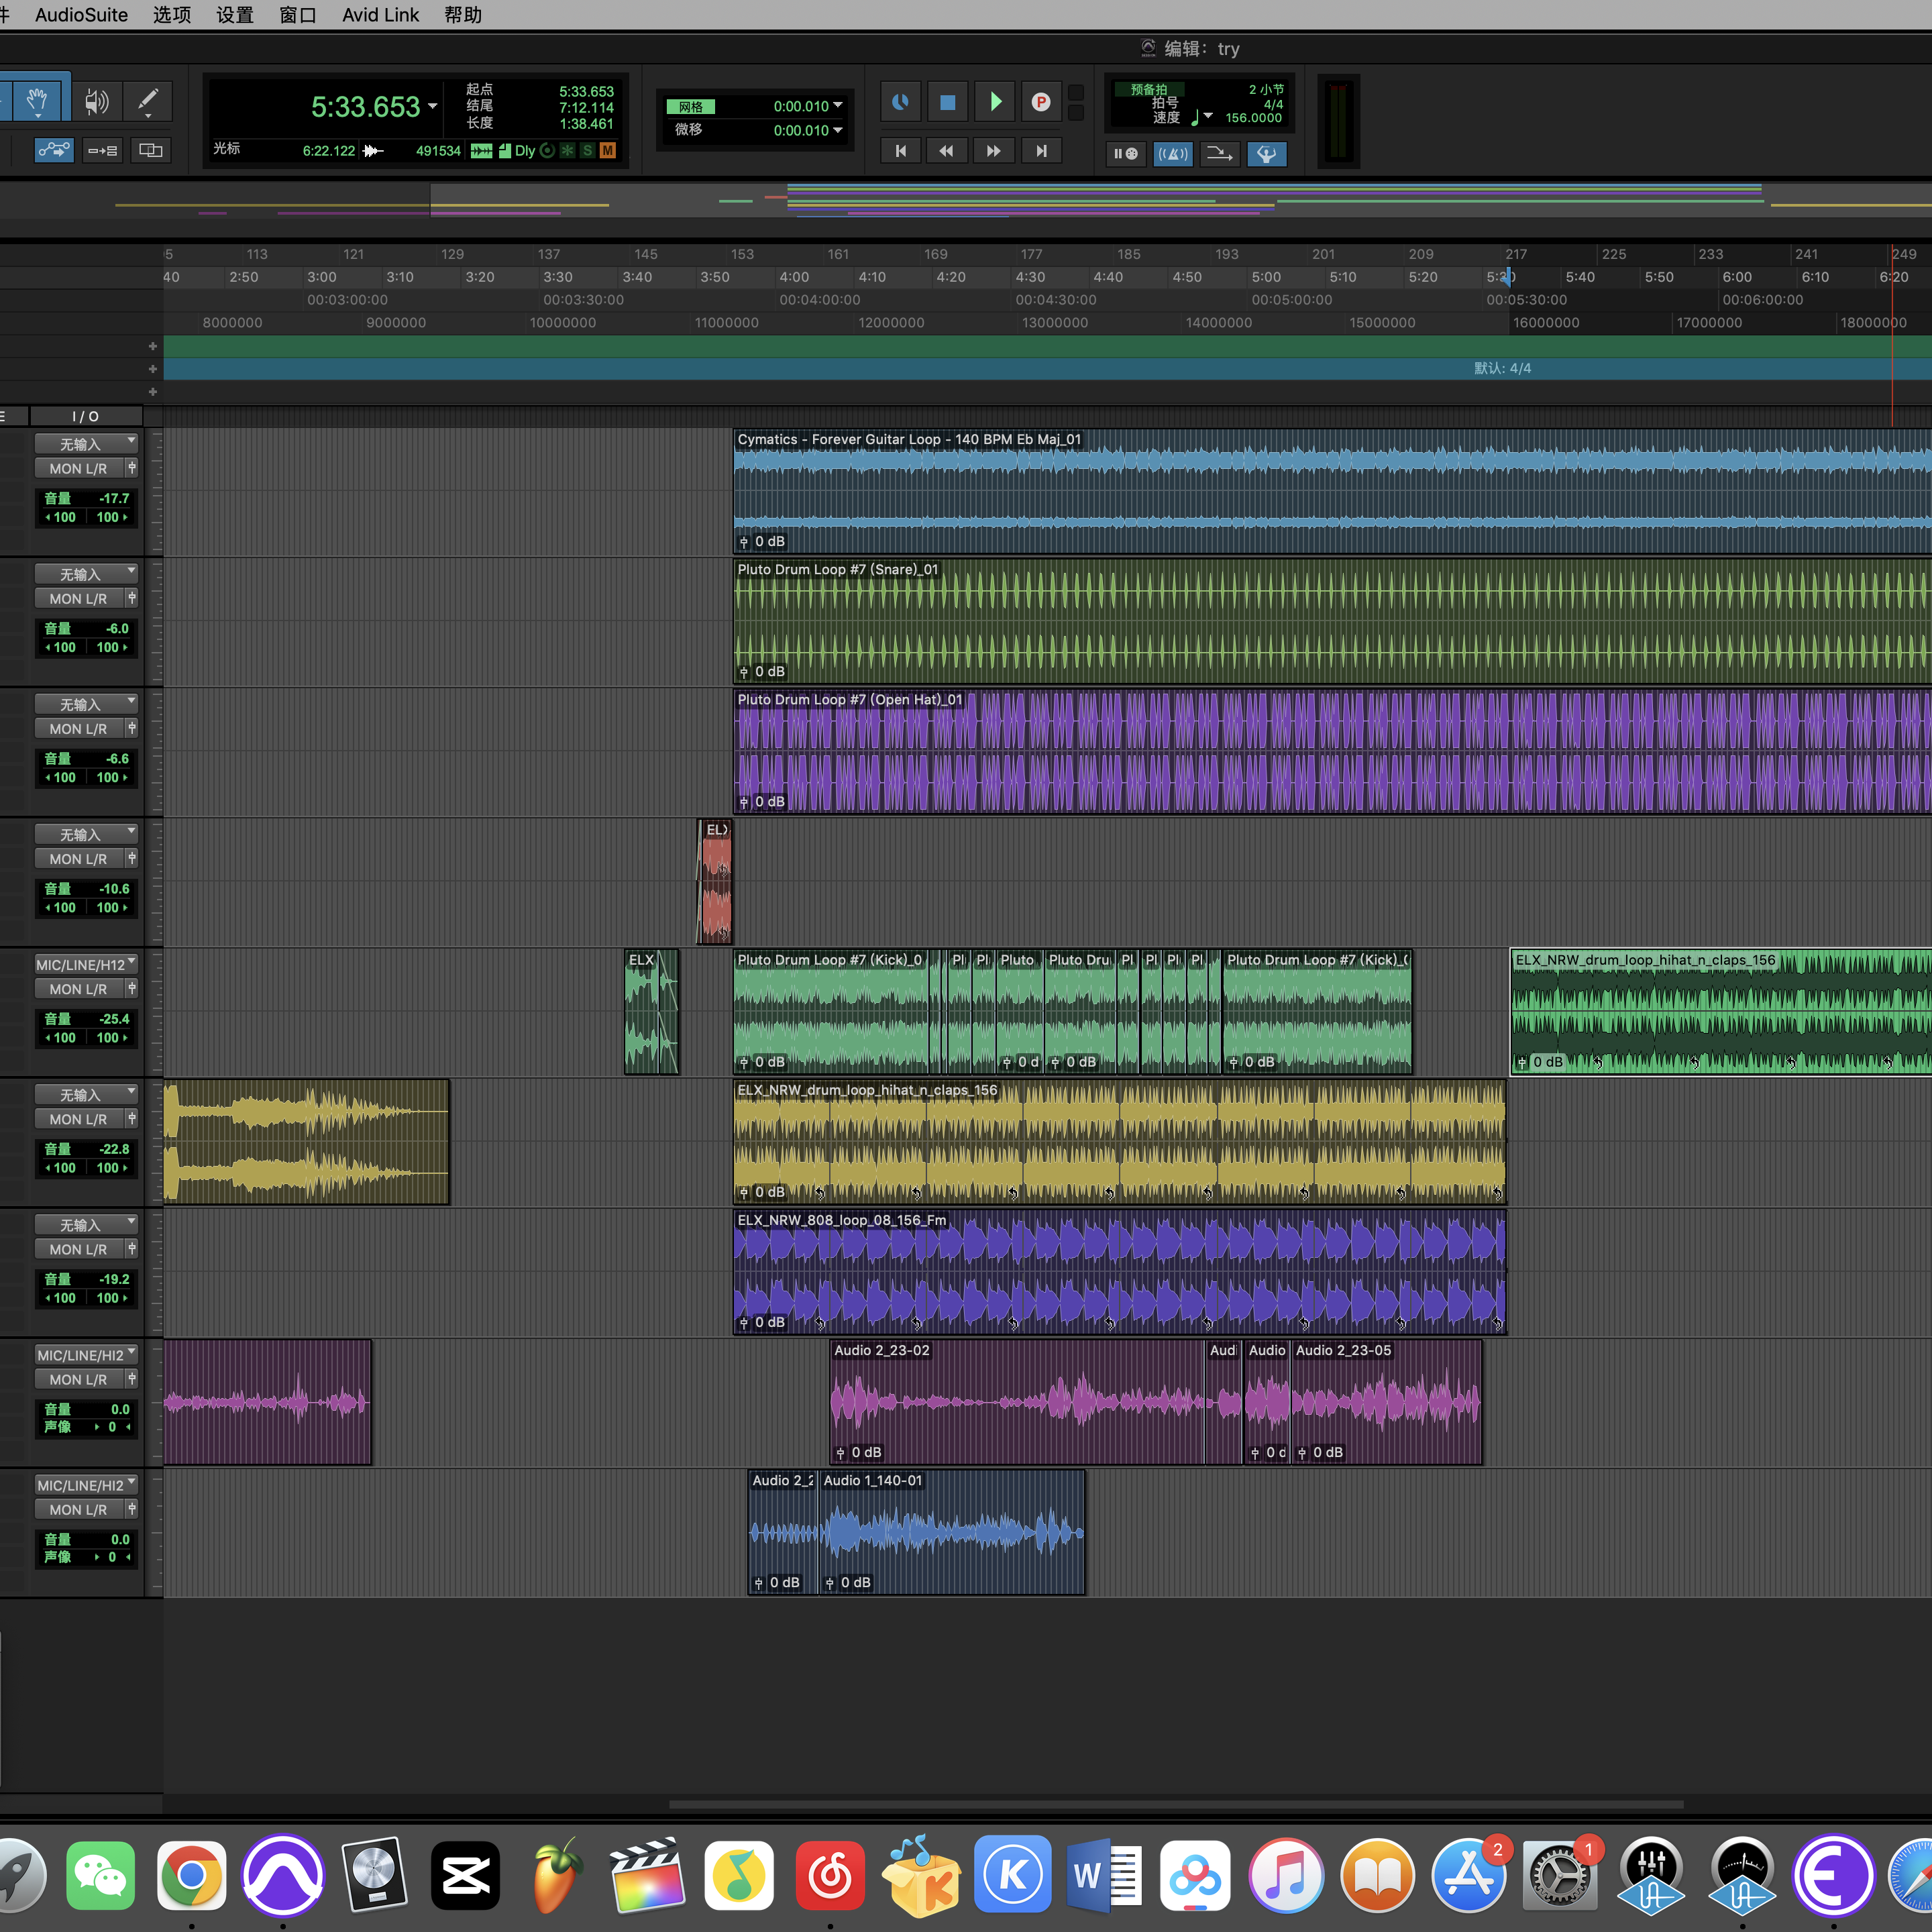Click clip gain fader on ELX_NRW_808_loop clip
1932x1932 pixels.
(743, 1322)
